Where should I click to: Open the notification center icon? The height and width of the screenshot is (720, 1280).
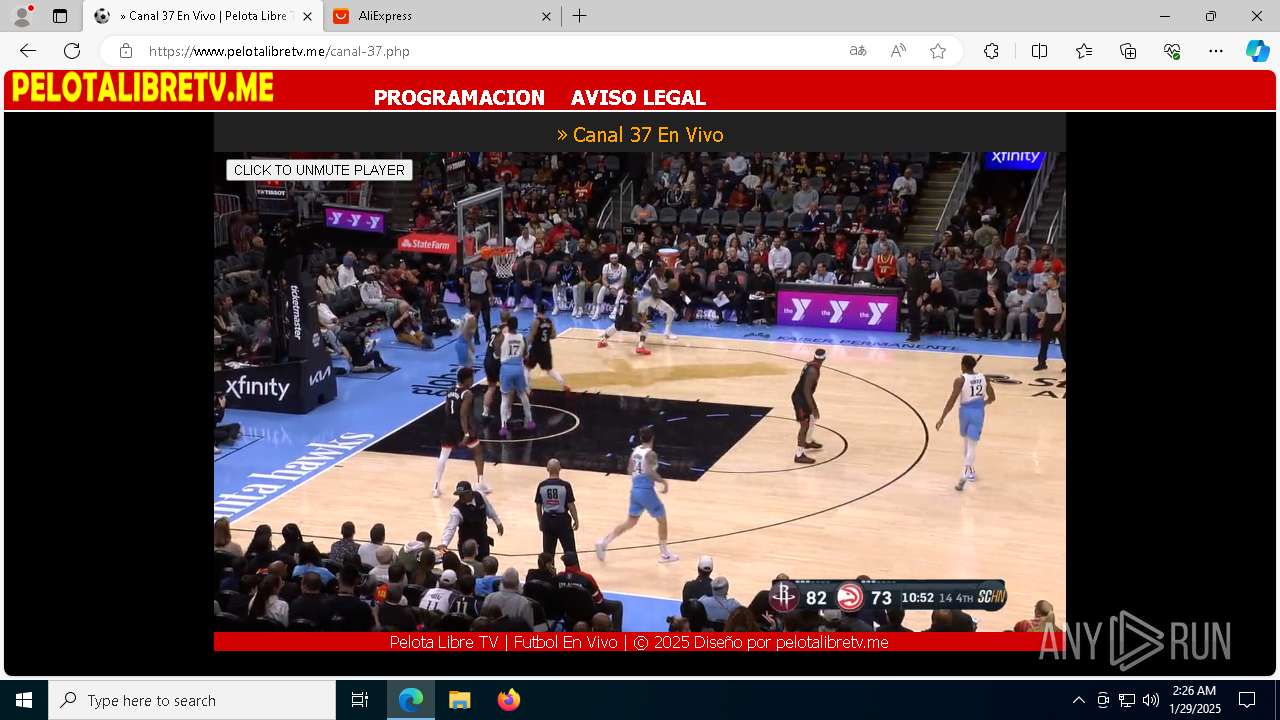pyautogui.click(x=1247, y=700)
